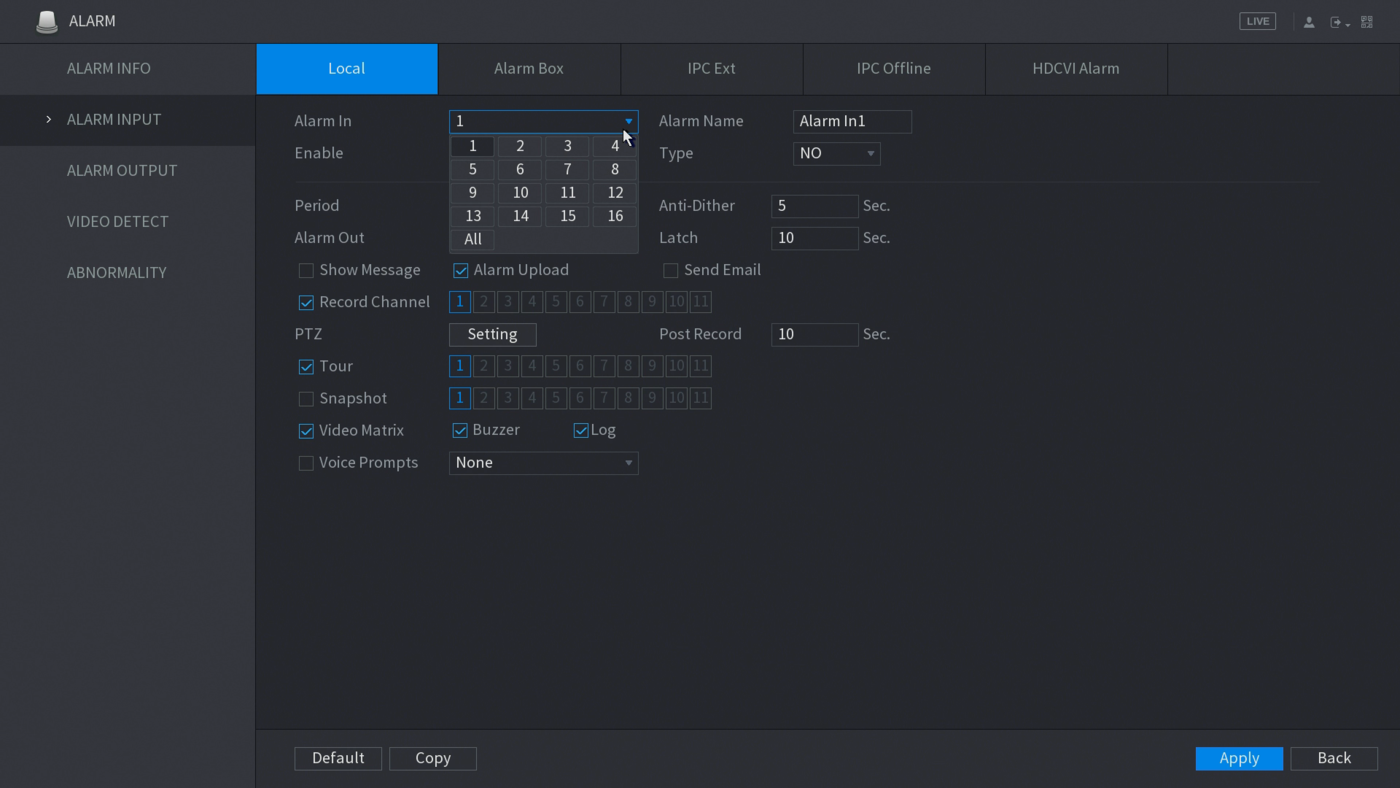Disable the Buzzer checkbox
Screen dimensions: 1400x788
(x=460, y=430)
